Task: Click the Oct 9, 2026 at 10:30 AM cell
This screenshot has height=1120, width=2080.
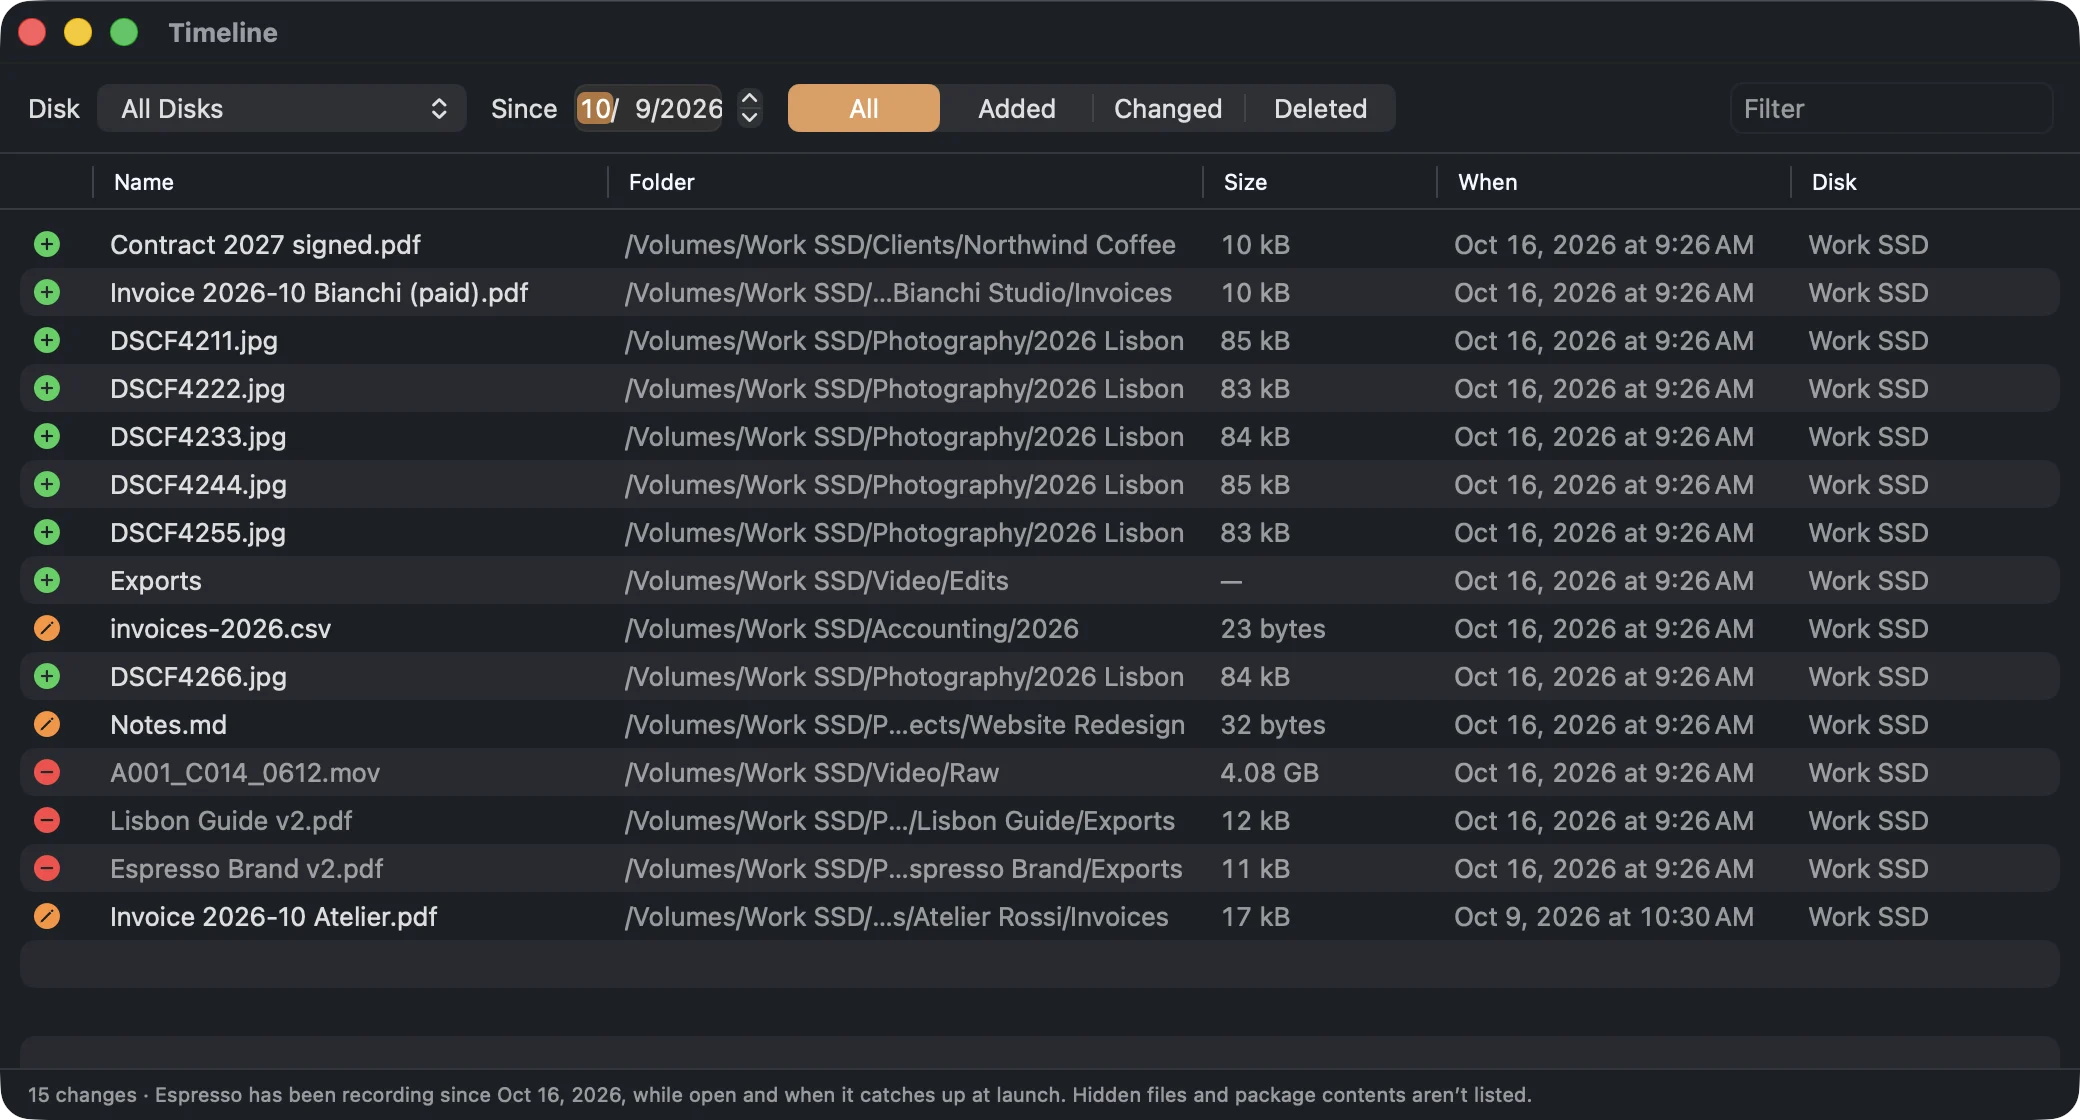Action: coord(1604,916)
